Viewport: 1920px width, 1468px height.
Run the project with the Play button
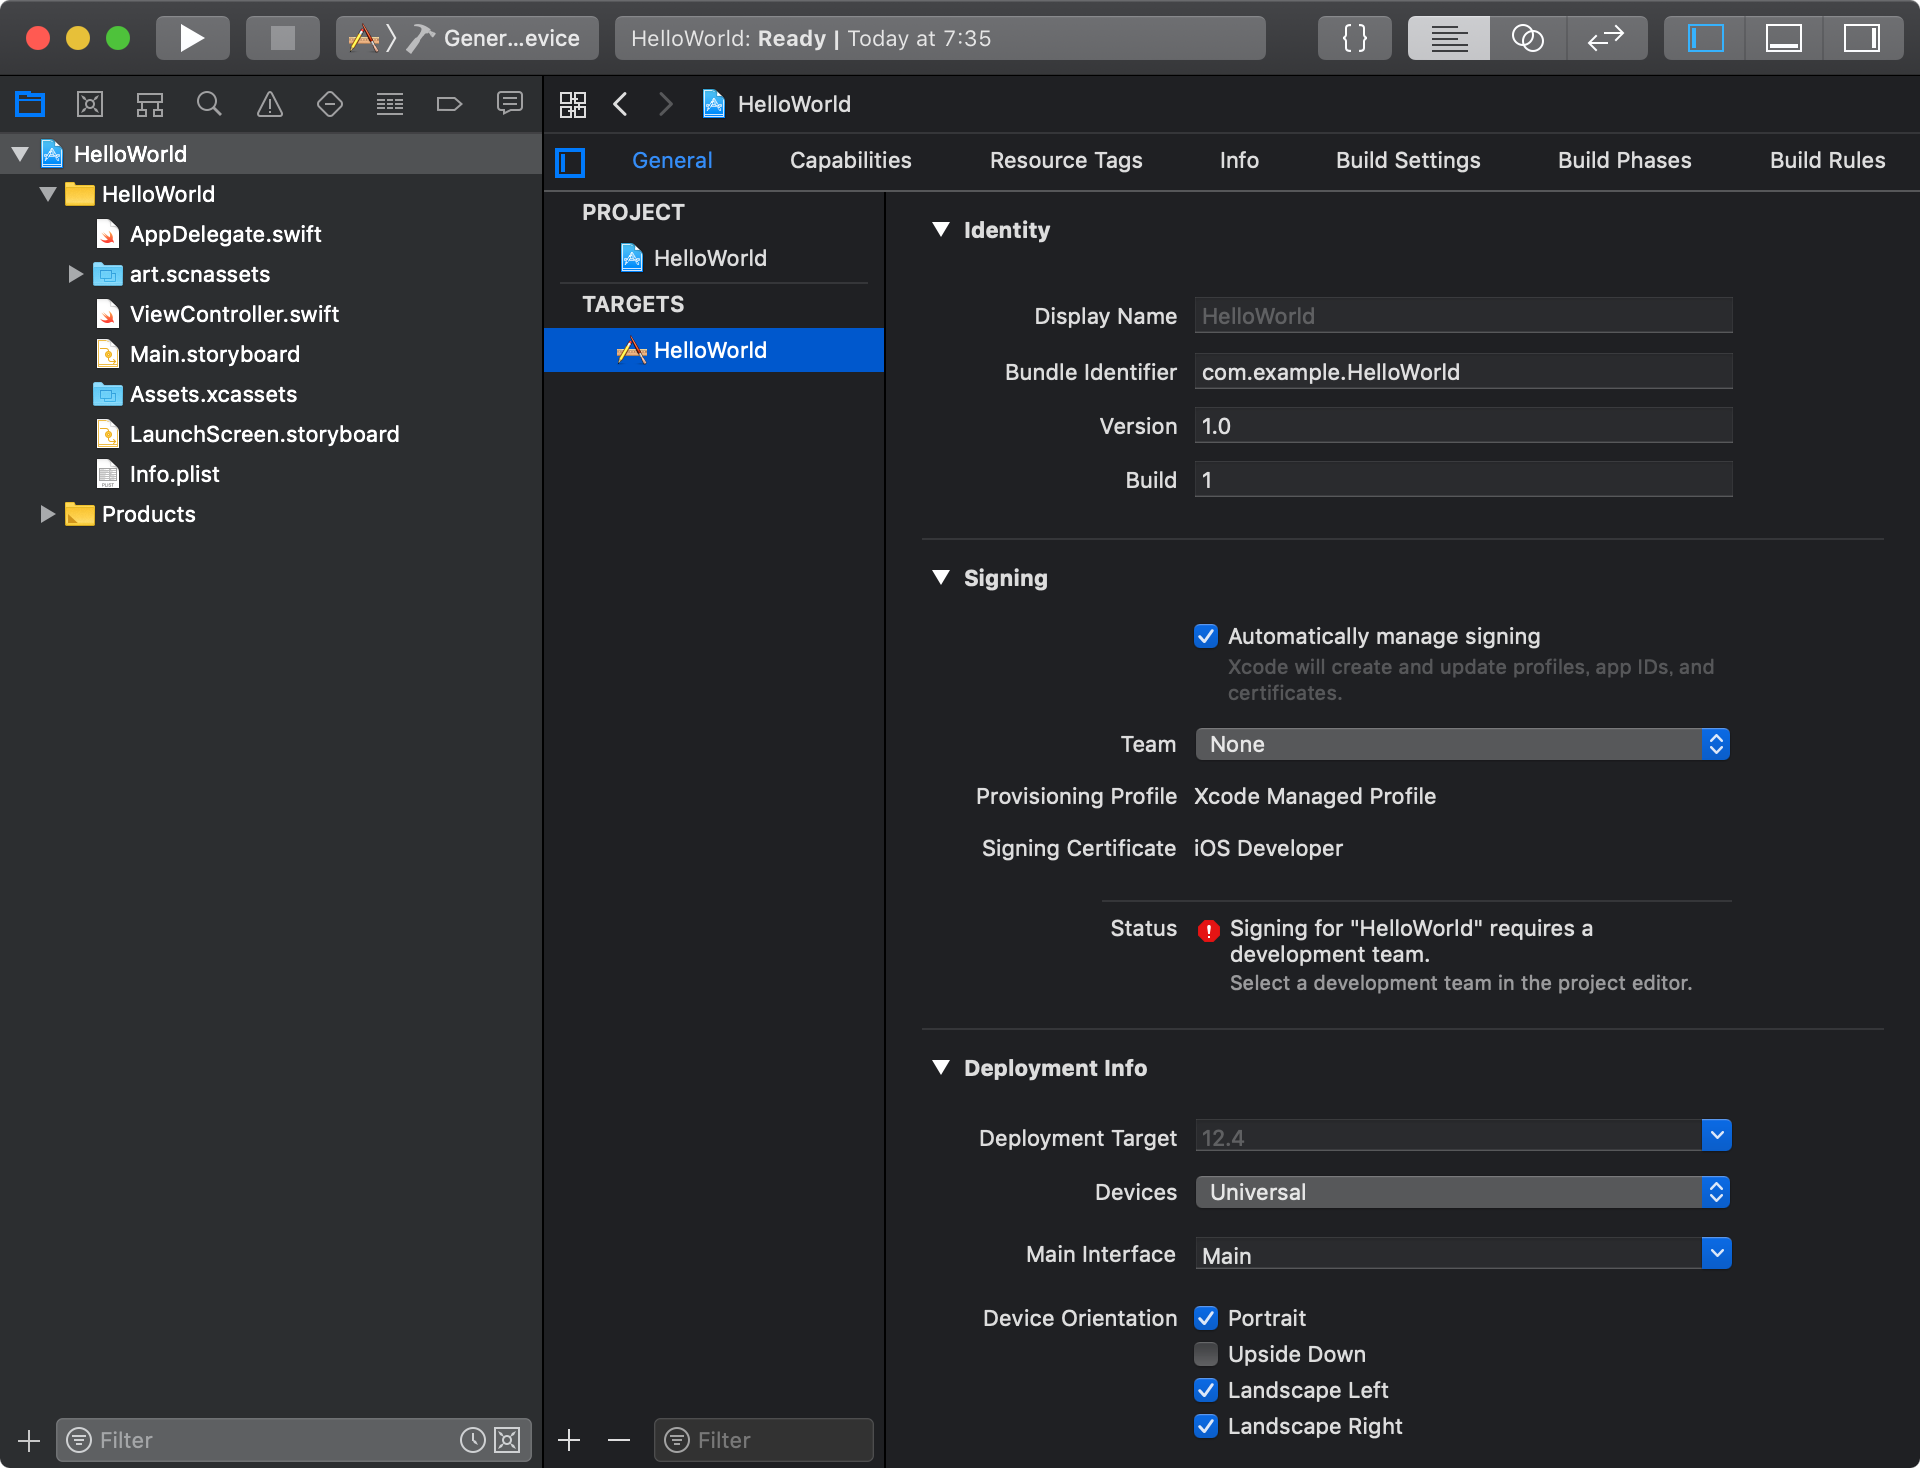coord(192,38)
